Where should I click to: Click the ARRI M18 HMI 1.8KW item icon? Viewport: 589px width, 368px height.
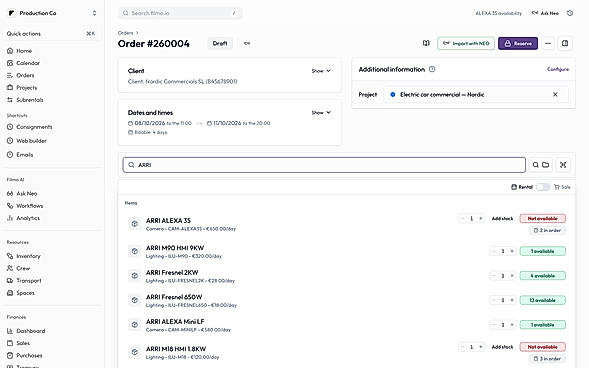[x=134, y=352]
